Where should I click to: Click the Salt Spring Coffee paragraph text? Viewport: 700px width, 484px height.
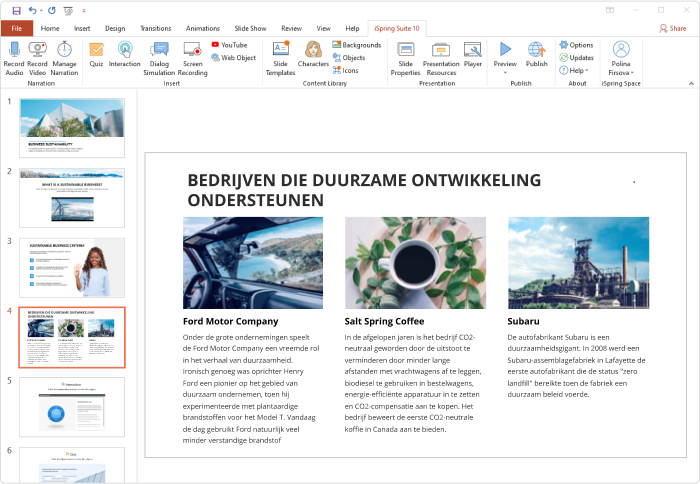click(413, 383)
